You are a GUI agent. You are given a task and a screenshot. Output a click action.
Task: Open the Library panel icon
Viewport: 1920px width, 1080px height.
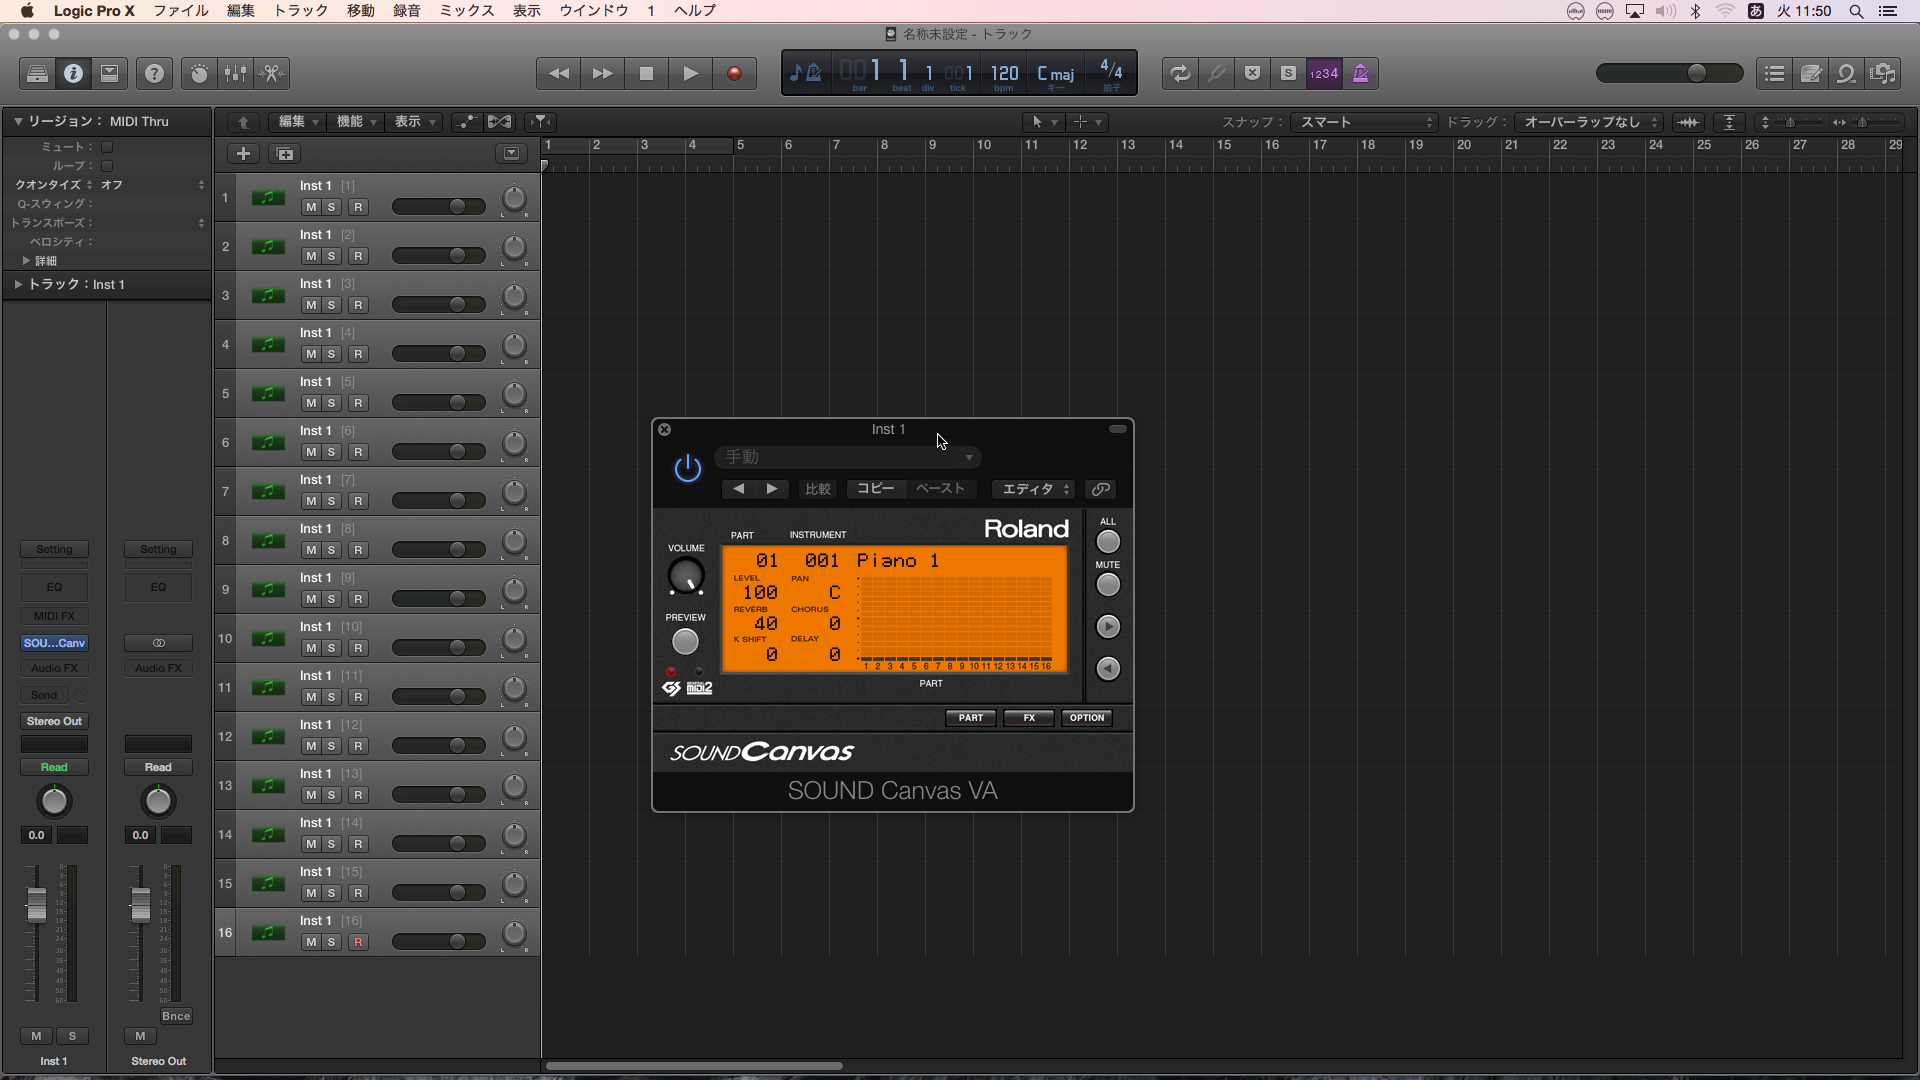[x=37, y=73]
